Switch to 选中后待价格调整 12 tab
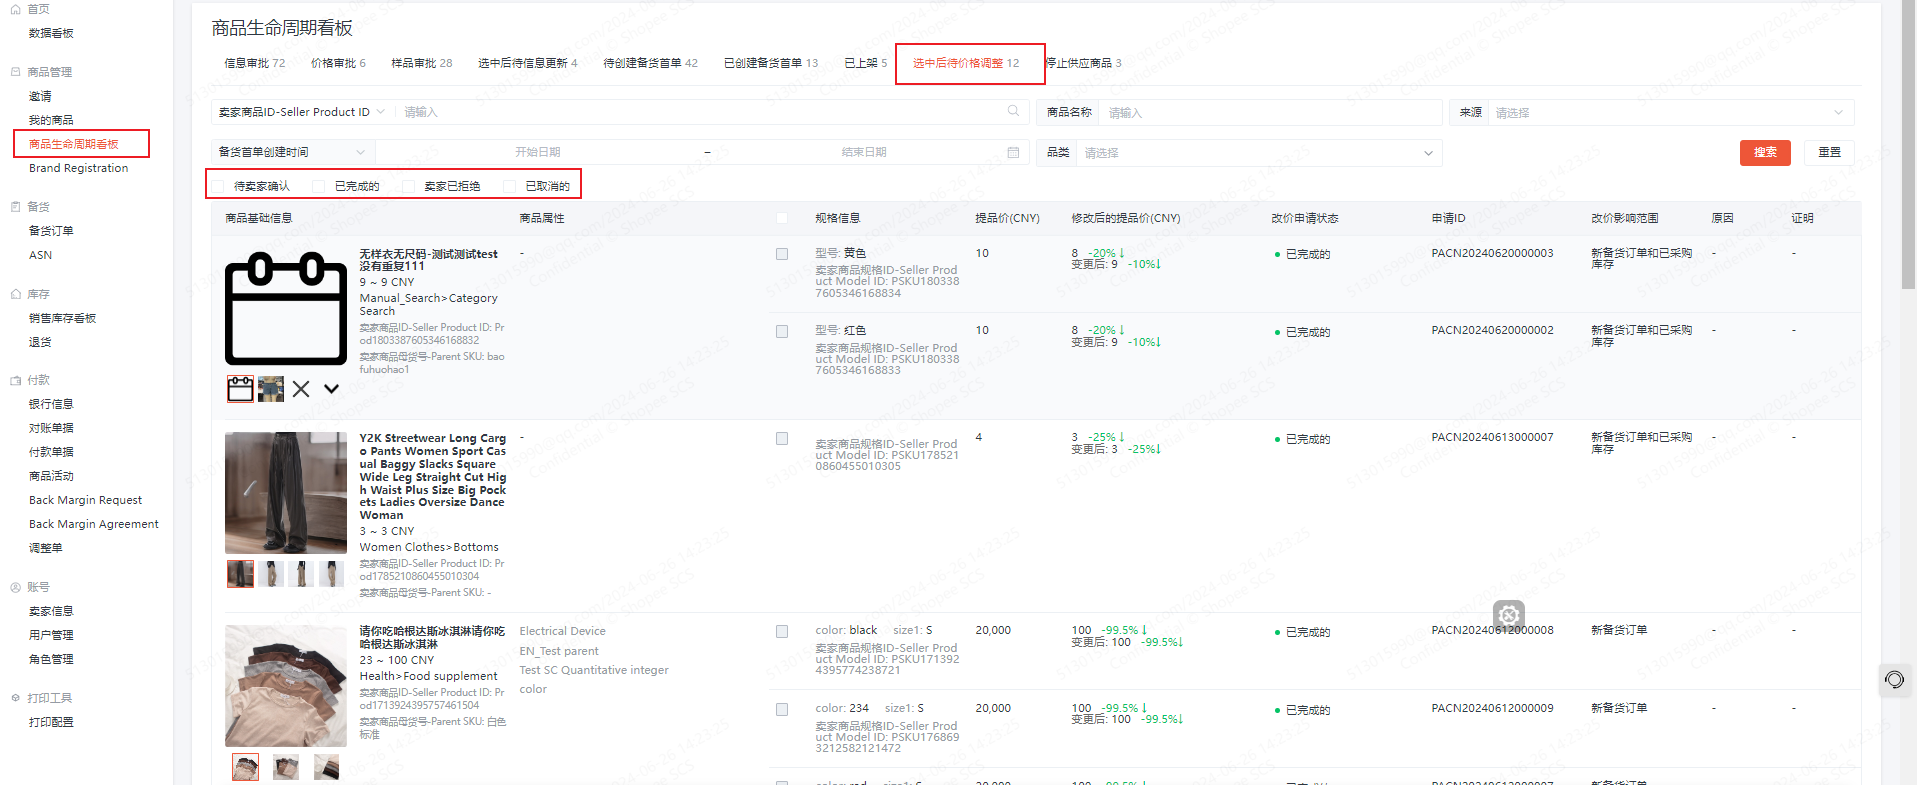This screenshot has width=1917, height=785. coord(966,63)
